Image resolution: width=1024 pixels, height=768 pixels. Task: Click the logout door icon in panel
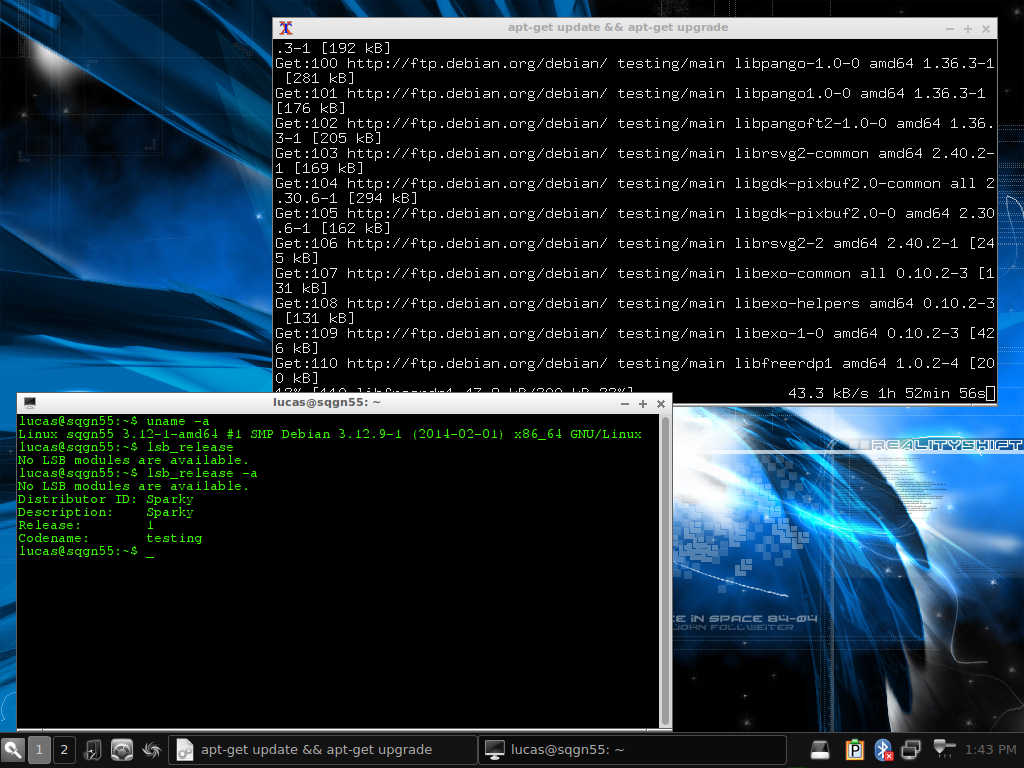(93, 750)
